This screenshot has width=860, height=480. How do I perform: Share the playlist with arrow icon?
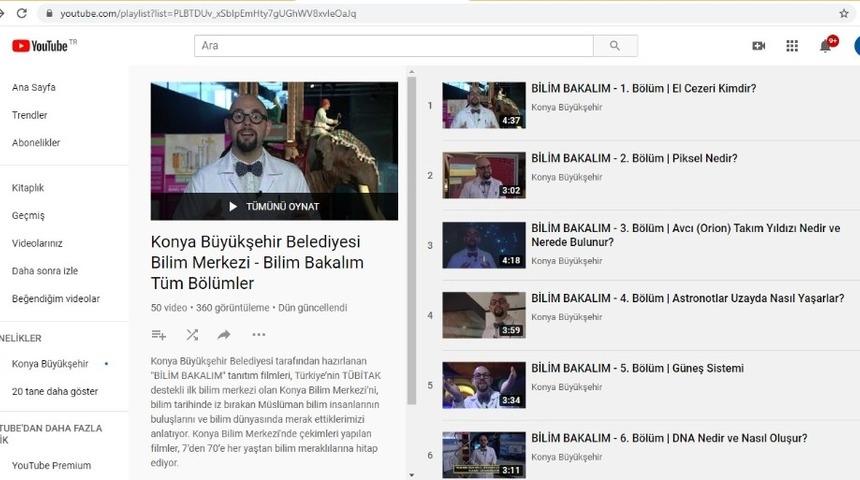click(224, 335)
